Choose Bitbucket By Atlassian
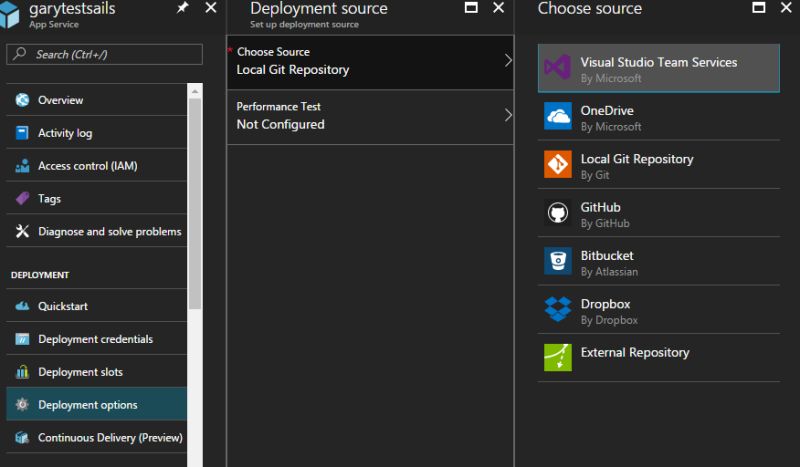 click(x=659, y=261)
